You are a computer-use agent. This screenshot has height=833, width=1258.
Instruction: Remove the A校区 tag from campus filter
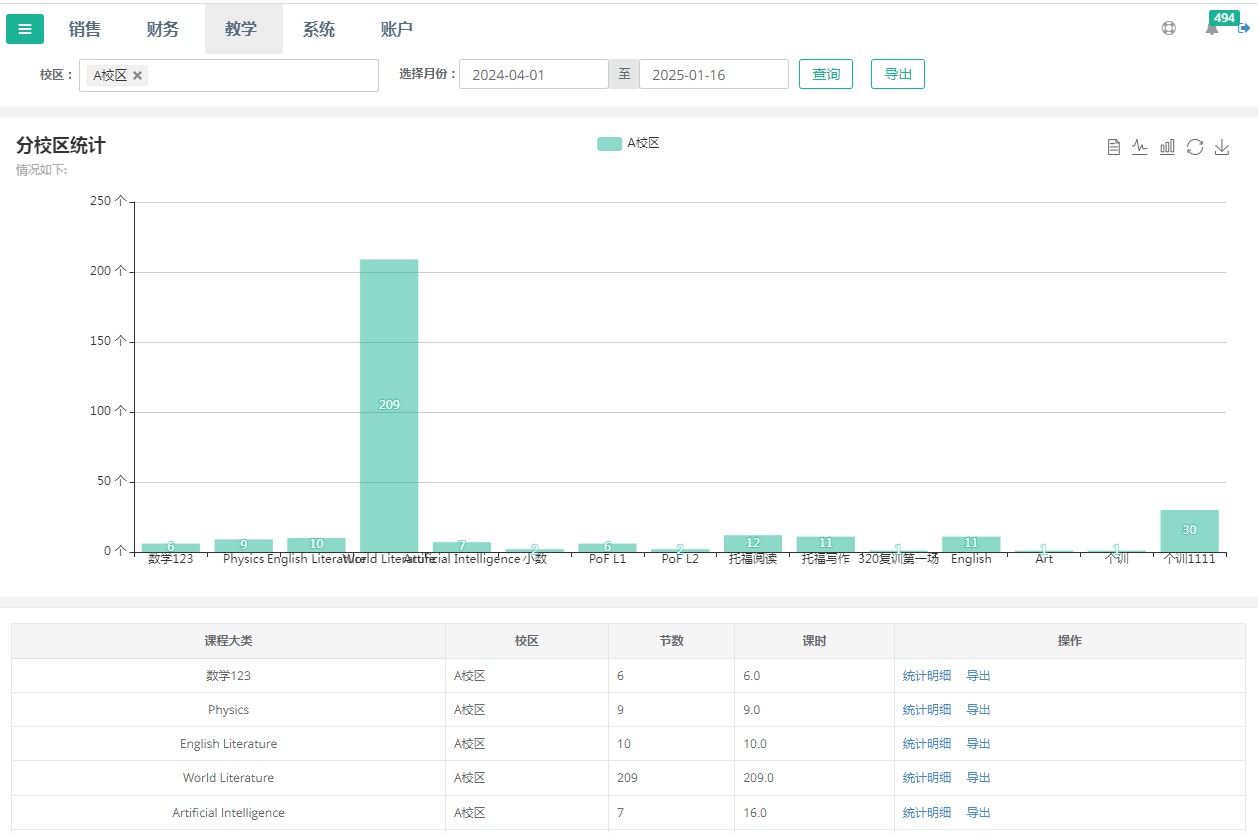pos(138,75)
